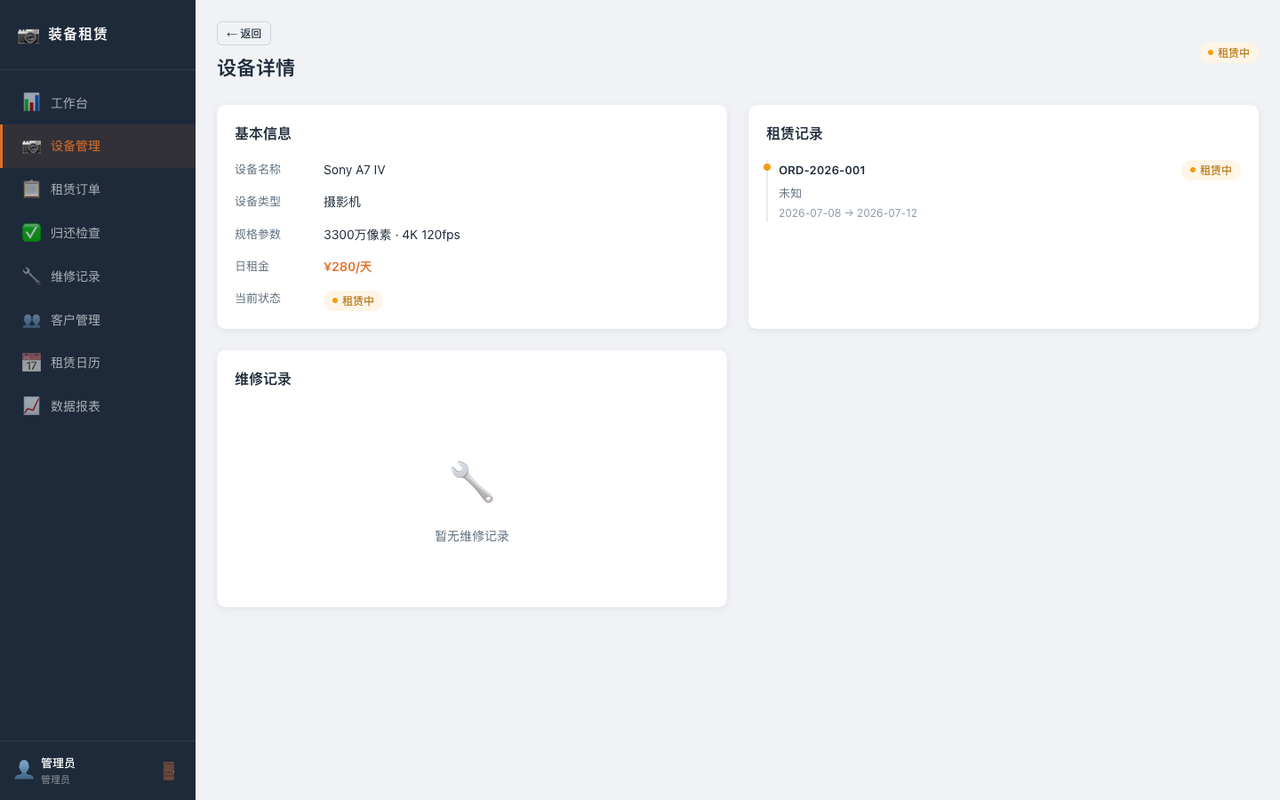1280x800 pixels.
Task: Click the device name Sony A7 IV
Action: [354, 170]
